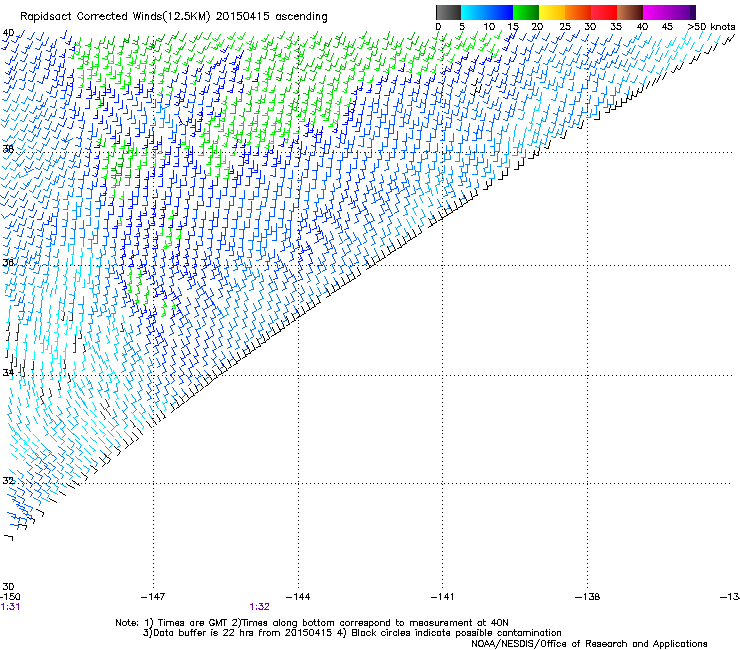740x650 pixels.
Task: Click the NOAA/NESDIS credit line
Action: (x=589, y=644)
